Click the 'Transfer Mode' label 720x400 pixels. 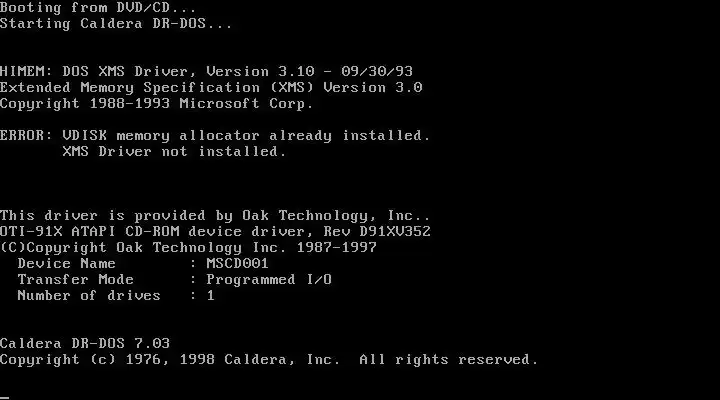click(76, 280)
